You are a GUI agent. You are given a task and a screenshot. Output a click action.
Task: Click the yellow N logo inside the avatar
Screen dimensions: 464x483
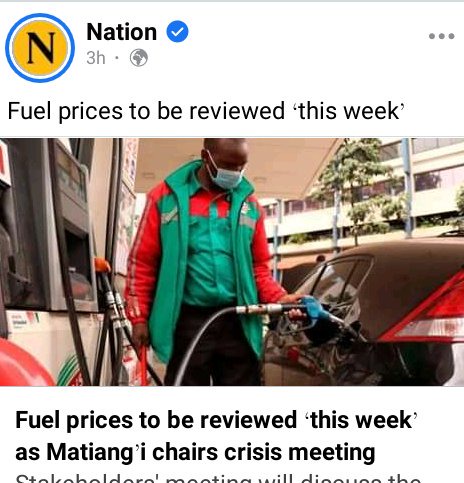point(40,48)
